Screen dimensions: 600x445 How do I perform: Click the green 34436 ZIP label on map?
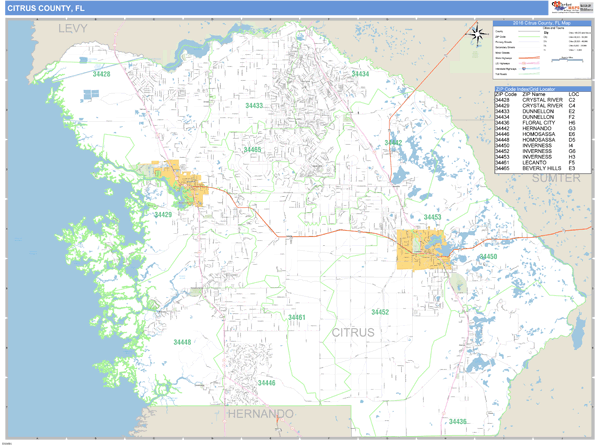tap(458, 421)
